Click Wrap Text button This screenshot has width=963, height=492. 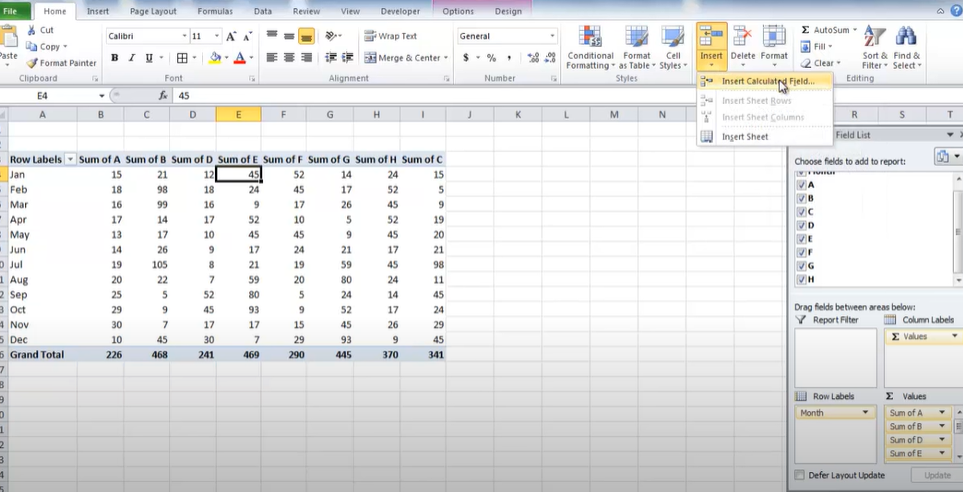[391, 36]
